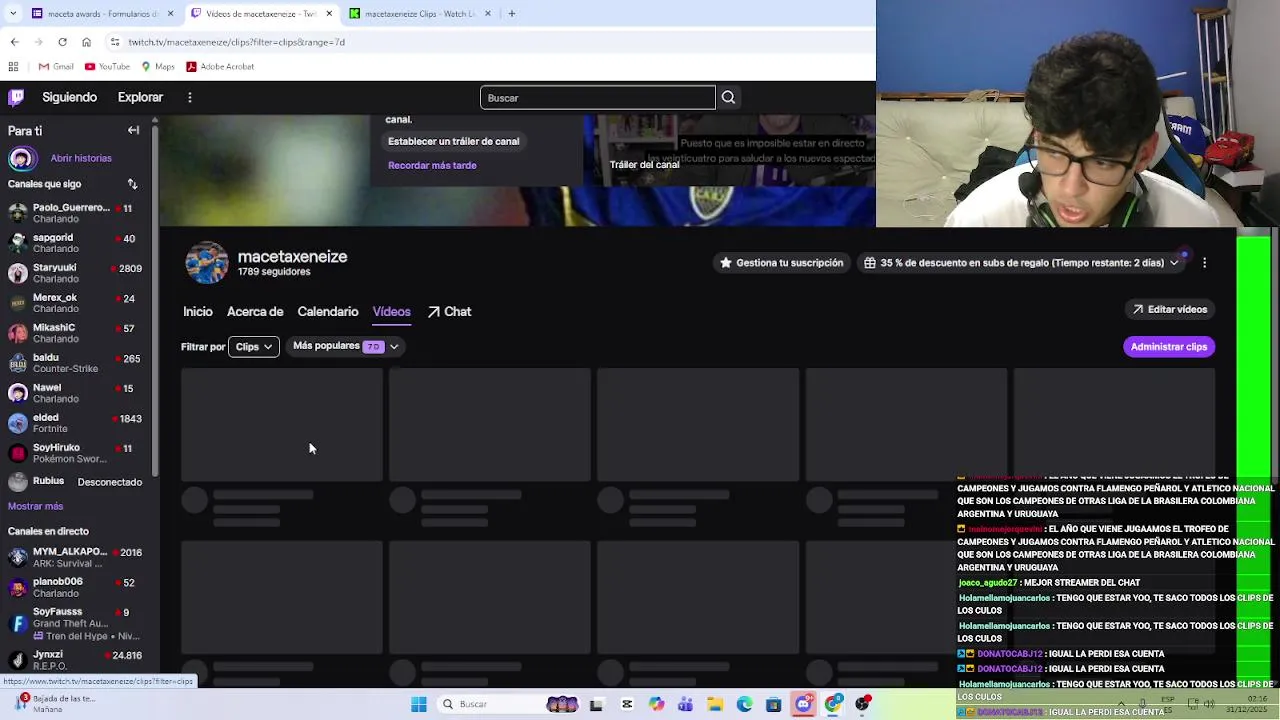Expand followed channels with Mostrar más
1280x720 pixels.
(x=35, y=506)
